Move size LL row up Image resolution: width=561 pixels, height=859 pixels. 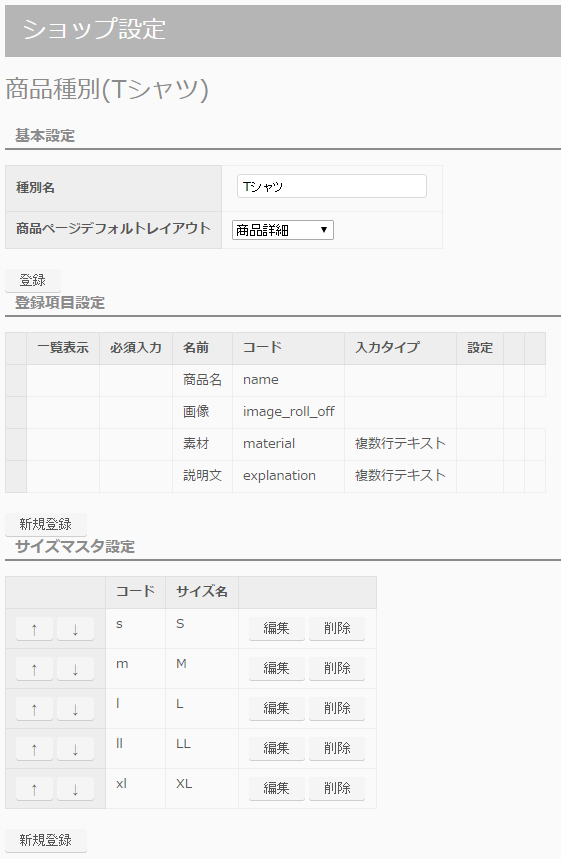point(35,748)
